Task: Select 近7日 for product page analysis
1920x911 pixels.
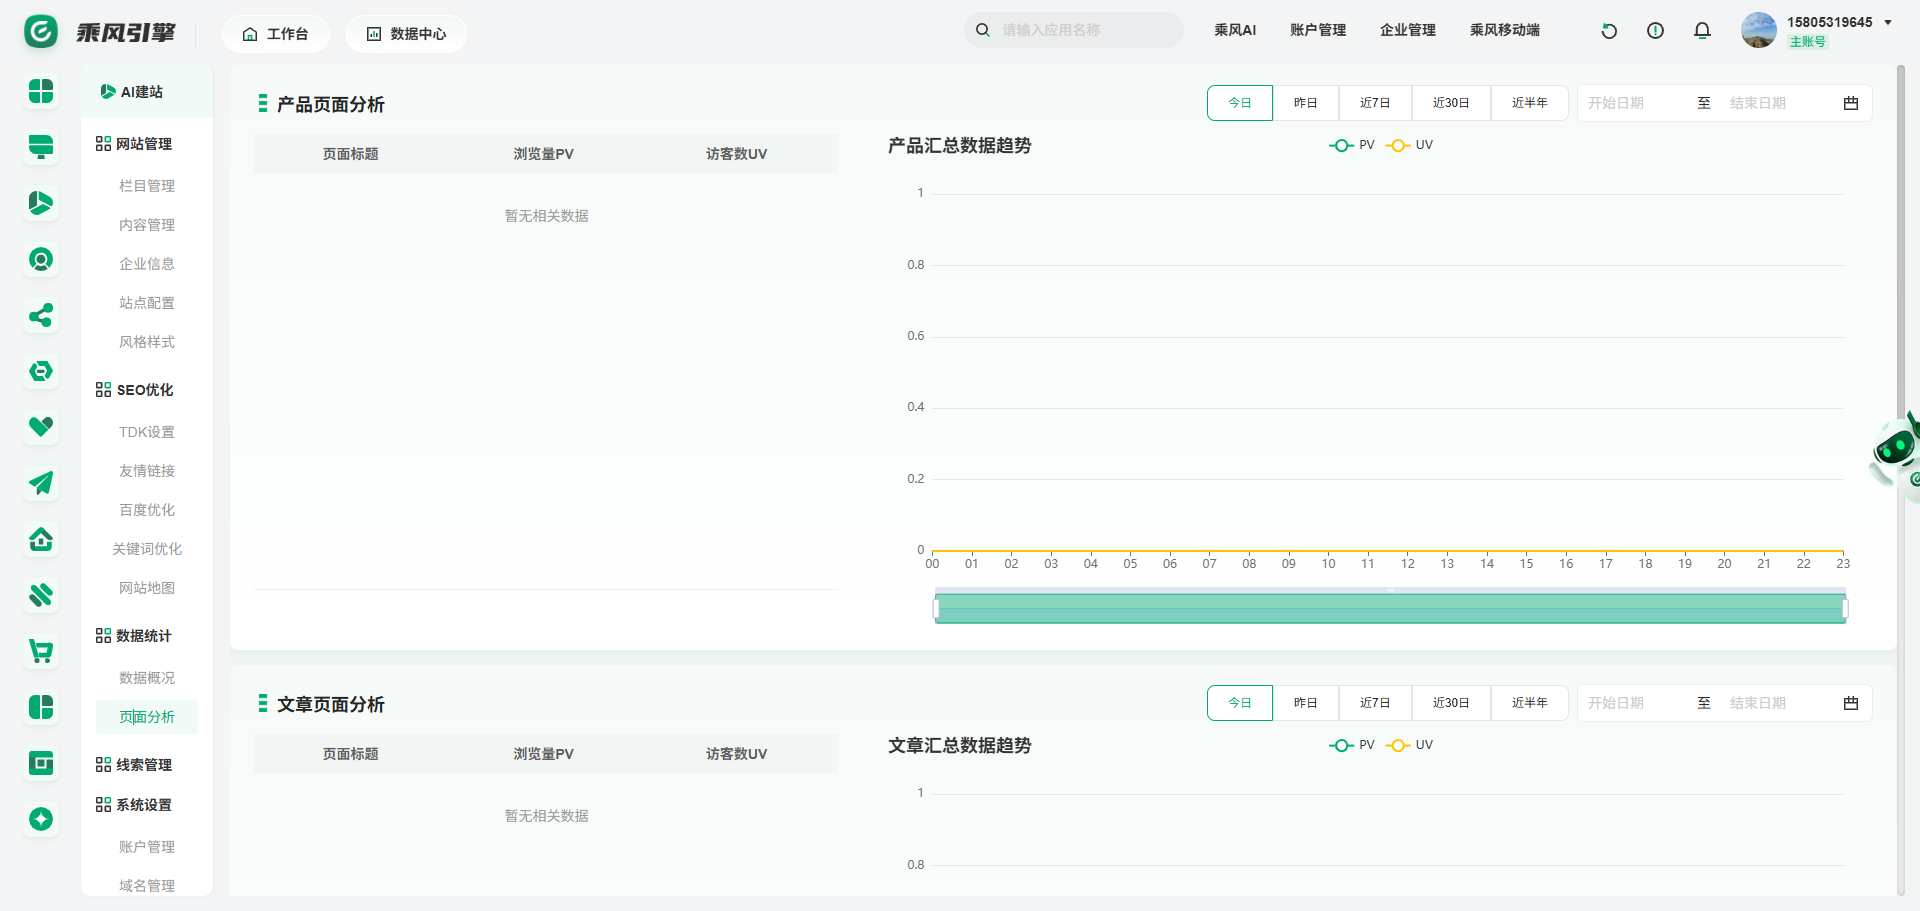Action: pos(1375,103)
